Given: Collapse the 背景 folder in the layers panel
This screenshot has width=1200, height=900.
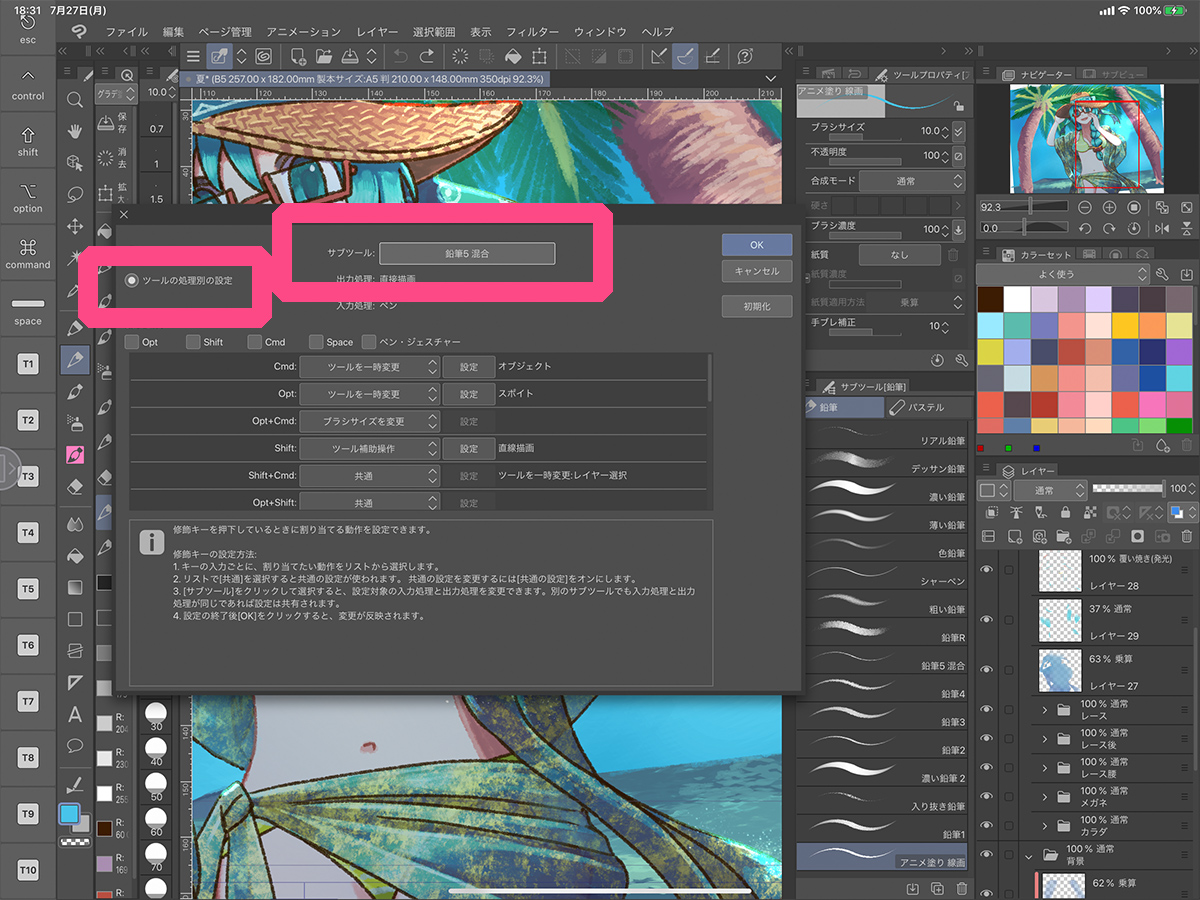Looking at the screenshot, I should [x=1028, y=856].
